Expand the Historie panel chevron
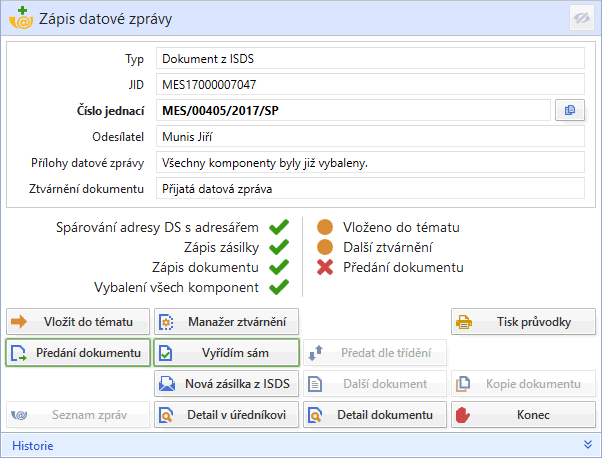The height and width of the screenshot is (458, 602). click(x=587, y=444)
